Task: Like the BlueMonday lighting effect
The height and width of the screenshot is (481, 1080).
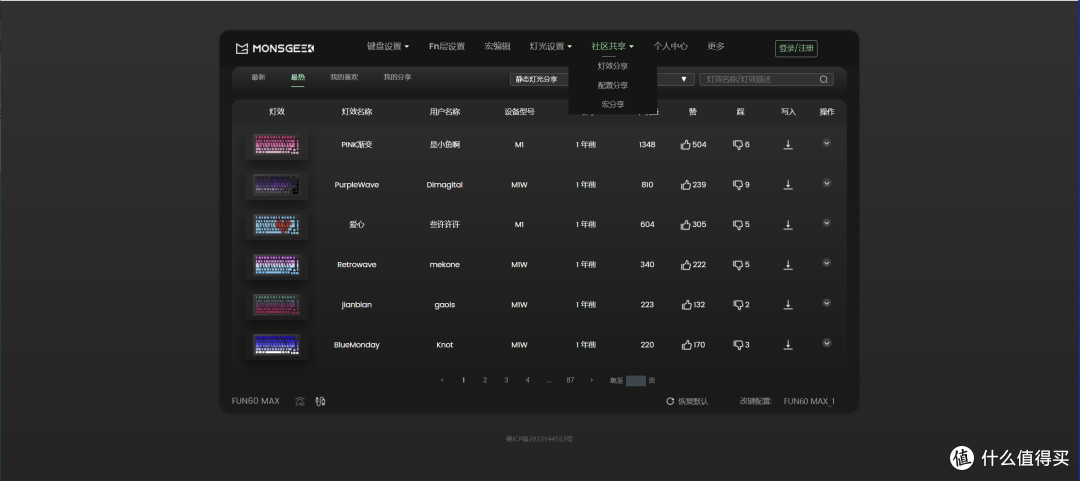Action: point(686,345)
